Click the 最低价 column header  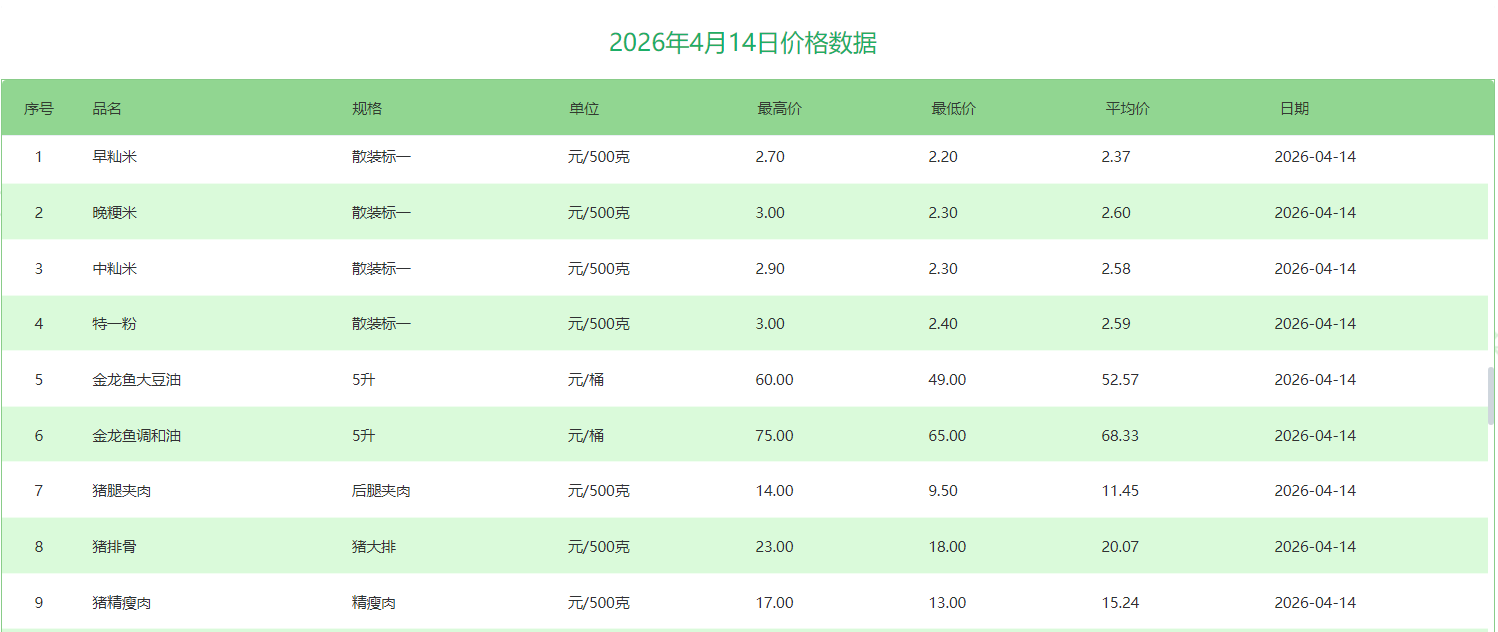953,109
